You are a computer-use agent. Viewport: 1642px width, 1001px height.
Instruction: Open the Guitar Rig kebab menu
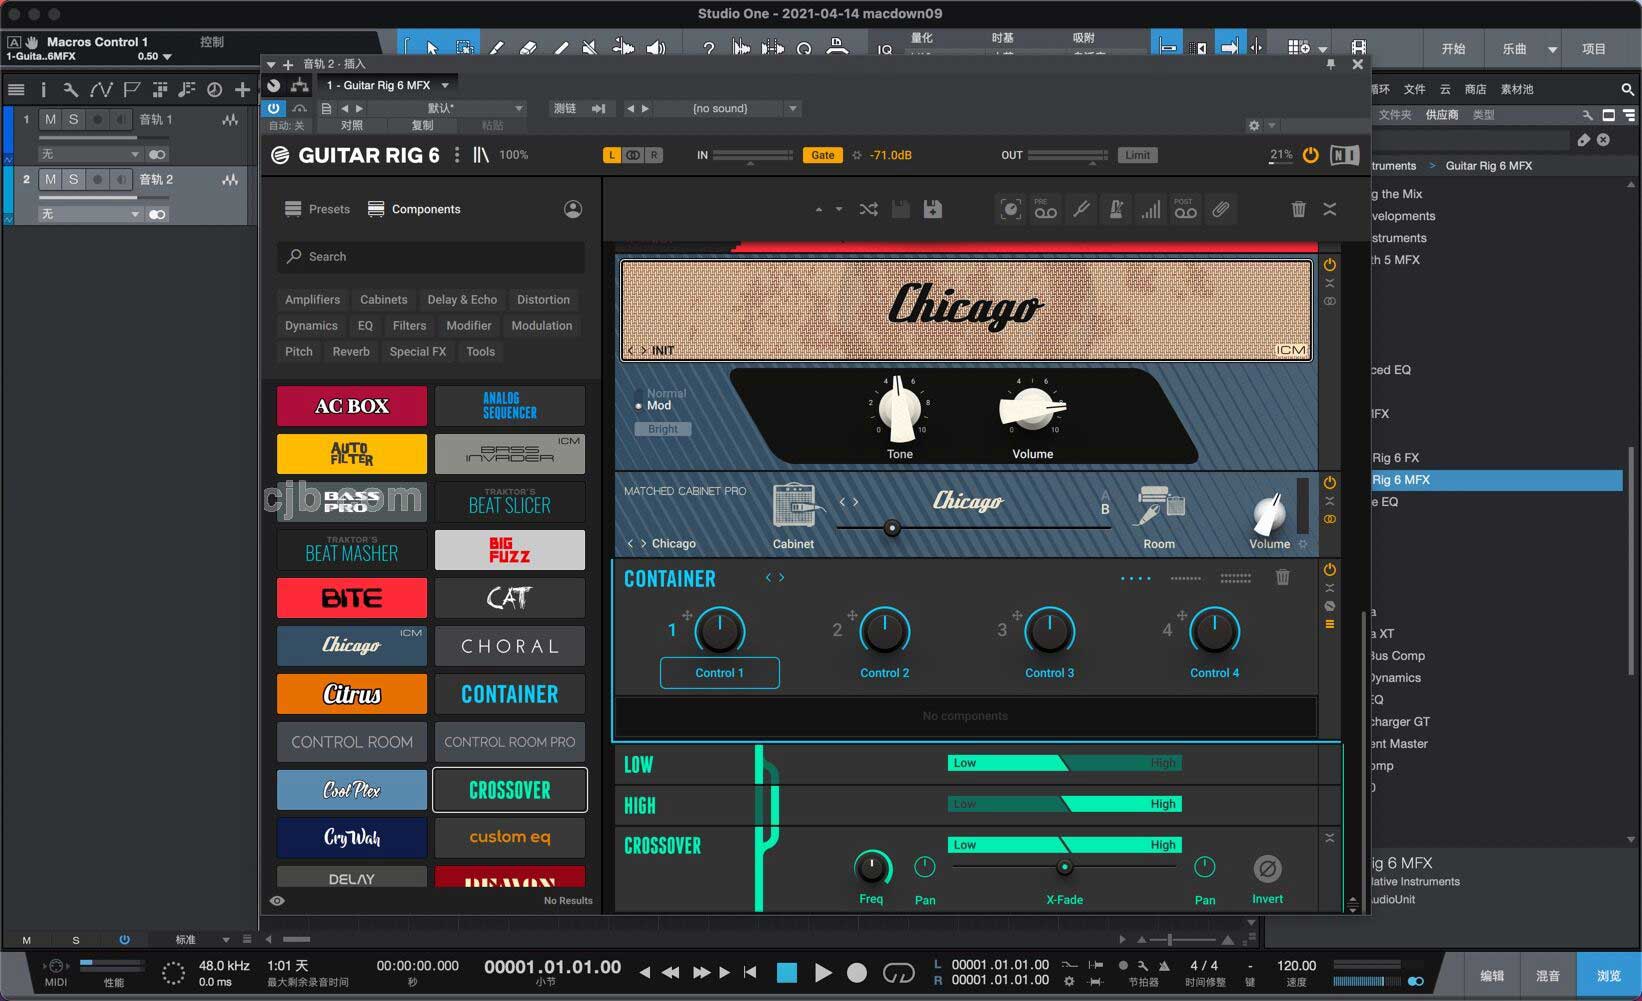457,155
